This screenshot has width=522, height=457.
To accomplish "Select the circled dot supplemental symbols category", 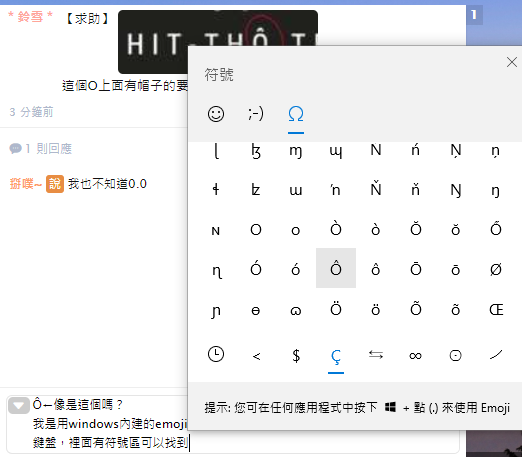I will [455, 356].
